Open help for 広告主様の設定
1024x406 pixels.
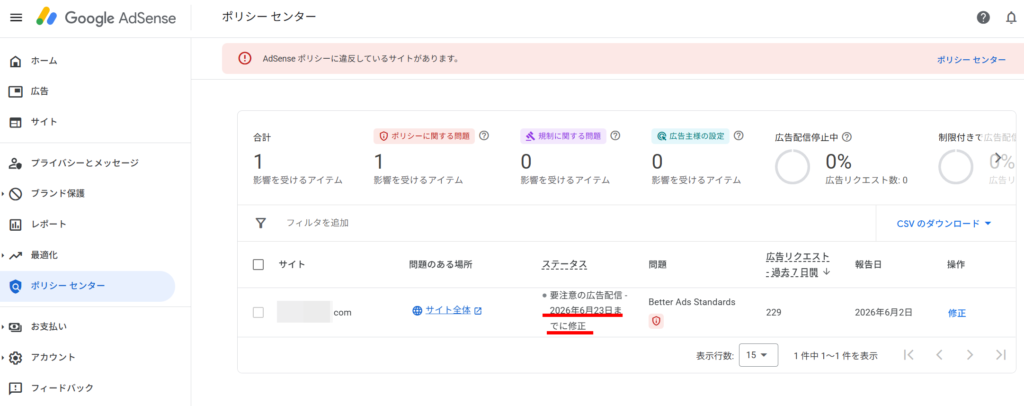coord(739,136)
